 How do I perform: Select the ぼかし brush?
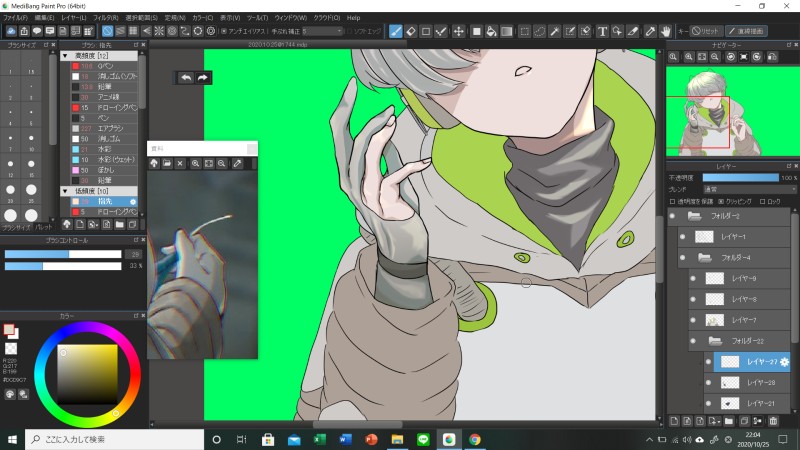coord(104,170)
